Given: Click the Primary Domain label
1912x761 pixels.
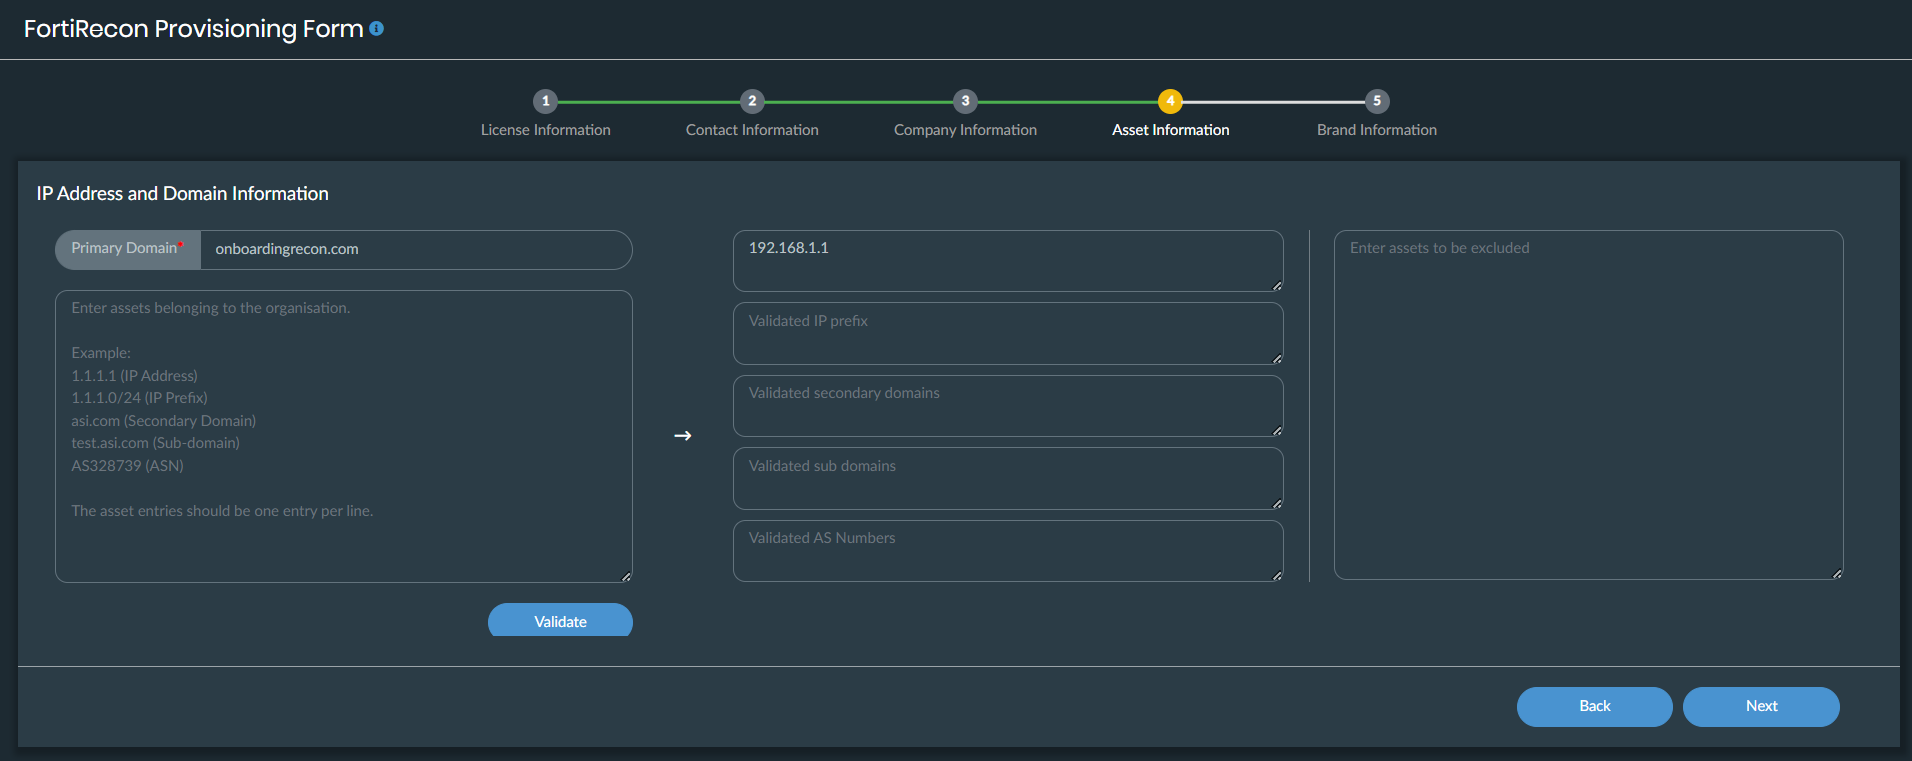Looking at the screenshot, I should click(x=127, y=249).
